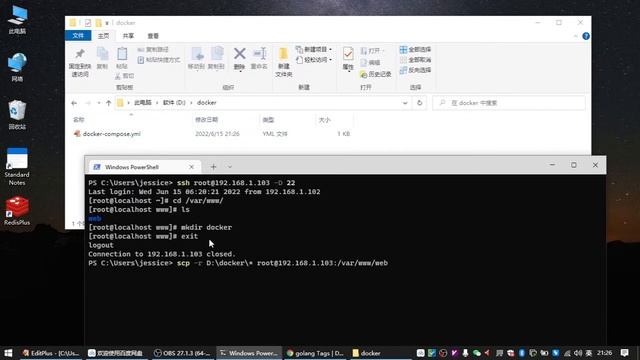Viewport: 640px width, 360px height.
Task: Open Quick Access Toolbar customize dropdown
Action: pyautogui.click(x=107, y=23)
